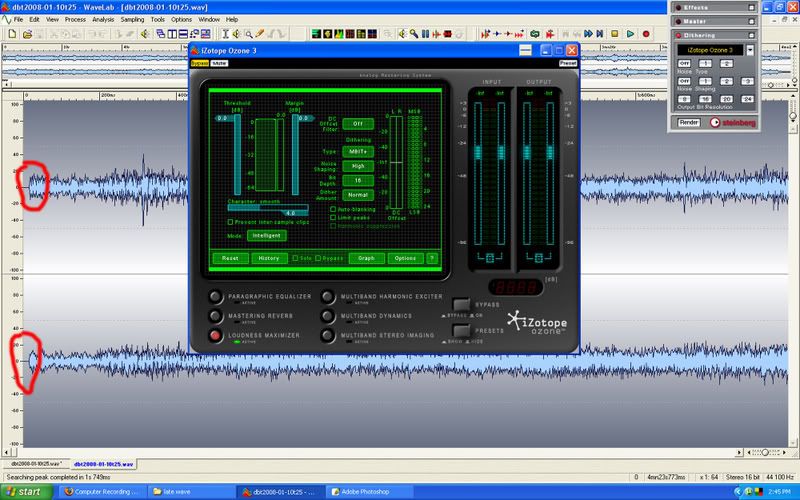Click the Ozone History button
Viewport: 800px width, 500px height.
click(269, 258)
